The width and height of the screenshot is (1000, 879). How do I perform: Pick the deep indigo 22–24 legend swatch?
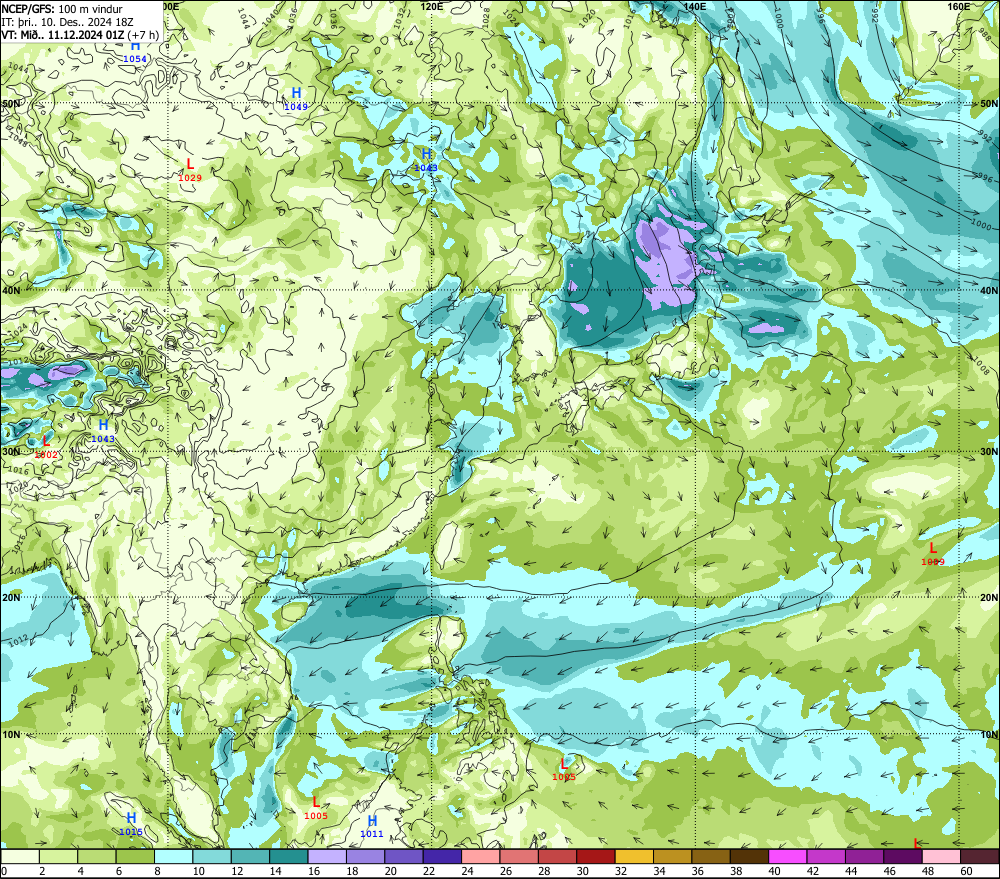pos(442,856)
